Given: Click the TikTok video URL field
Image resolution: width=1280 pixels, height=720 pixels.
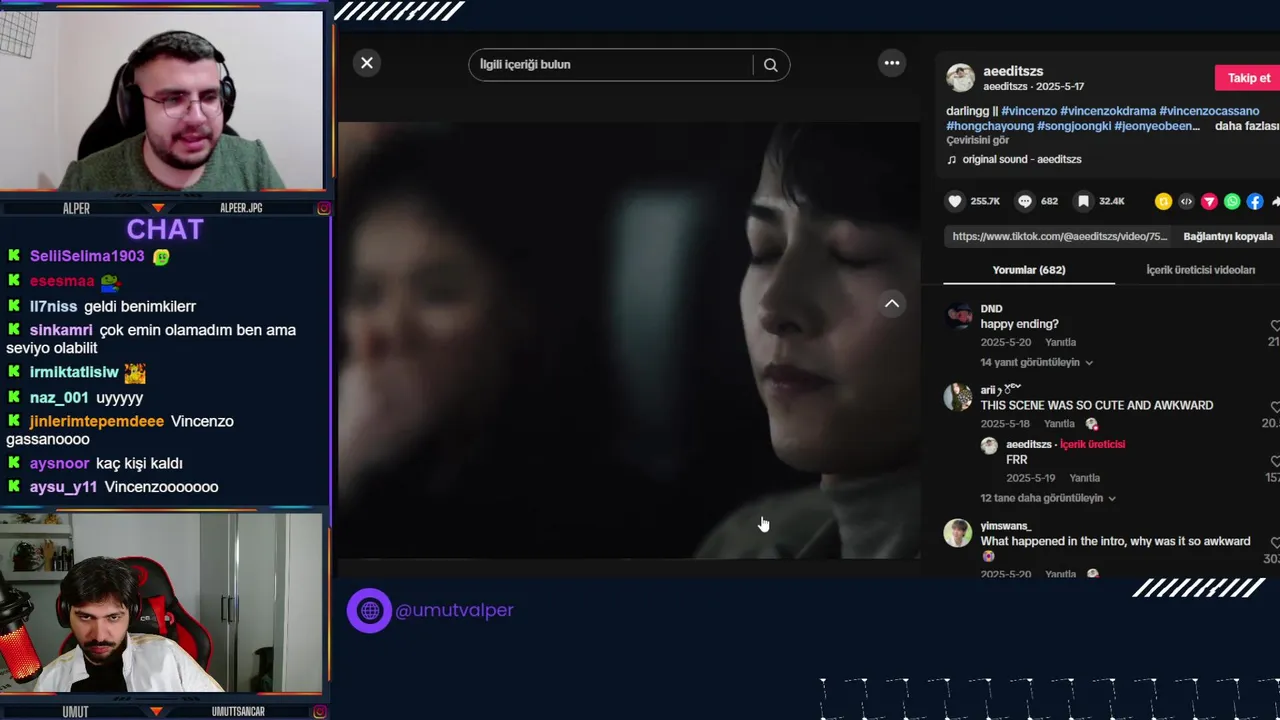Looking at the screenshot, I should (x=1059, y=237).
